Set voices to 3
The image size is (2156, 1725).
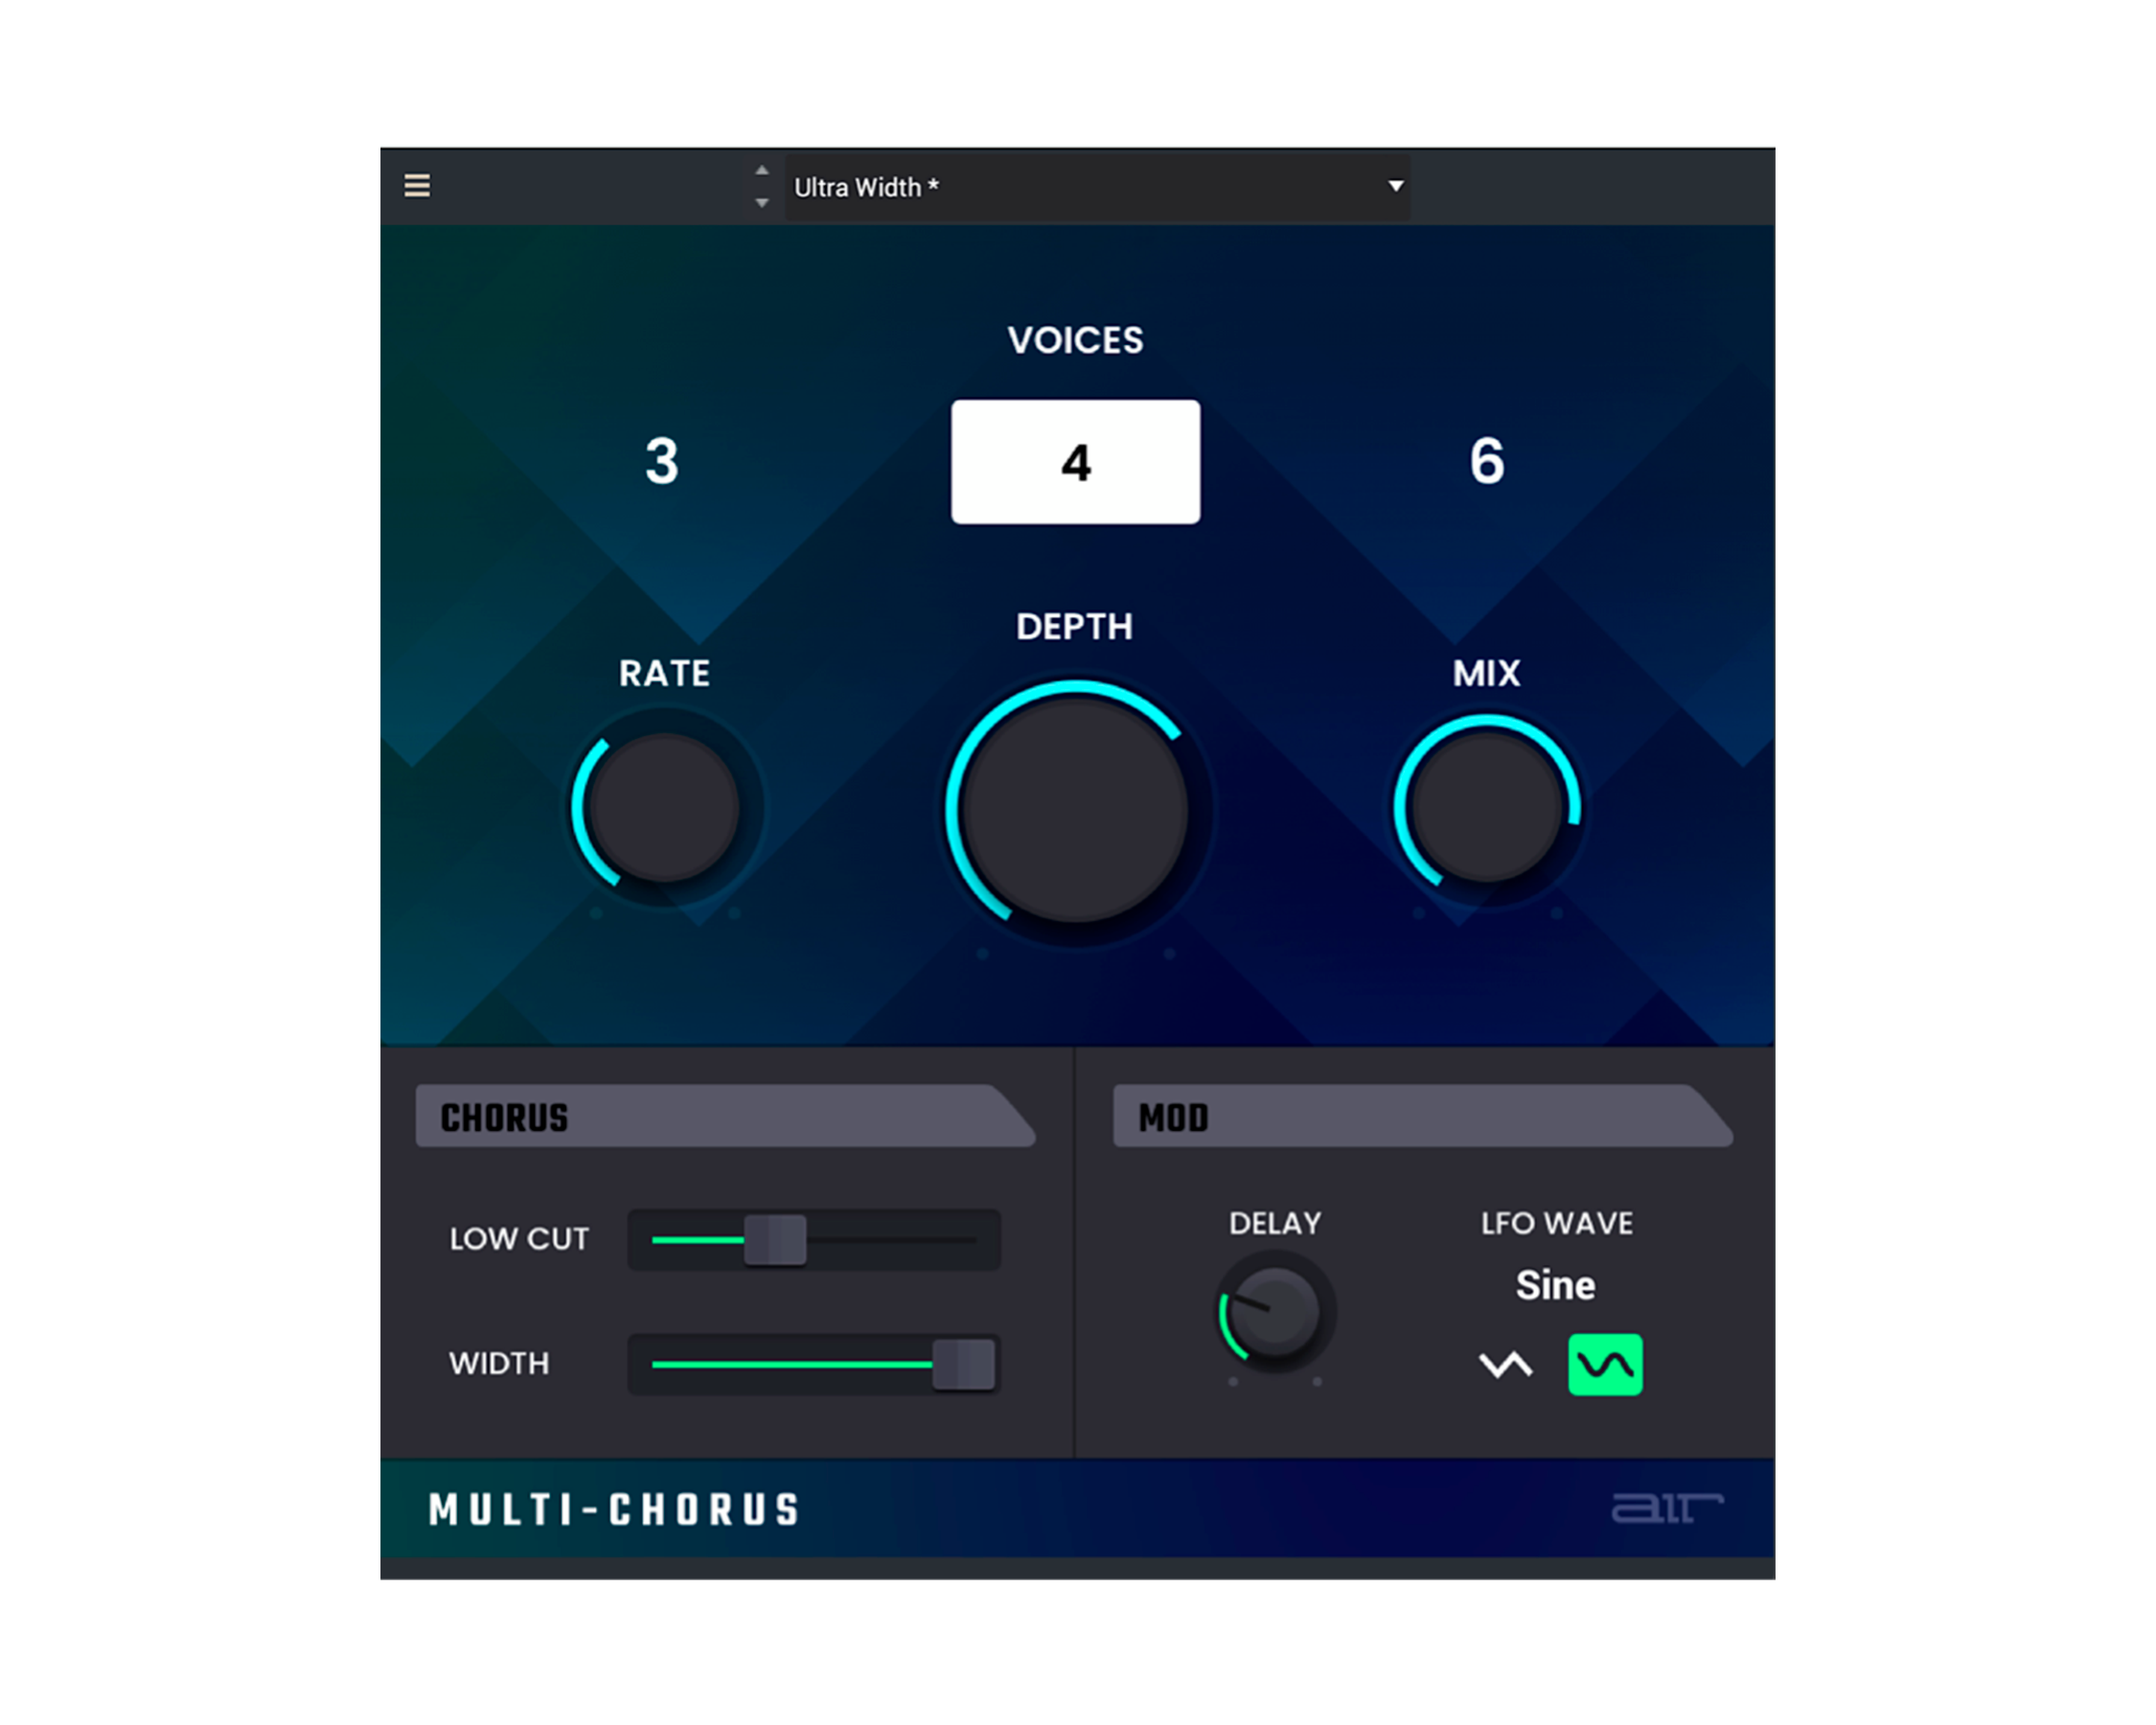(662, 462)
